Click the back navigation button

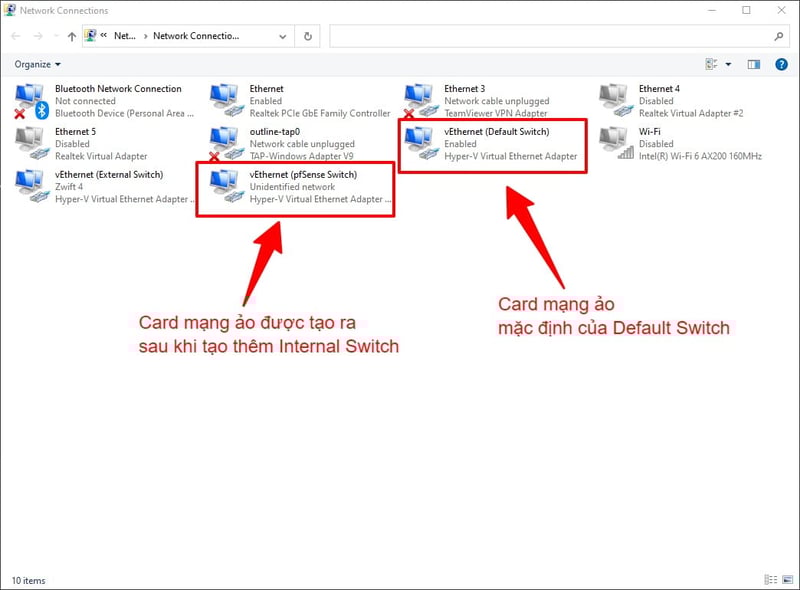pyautogui.click(x=15, y=36)
